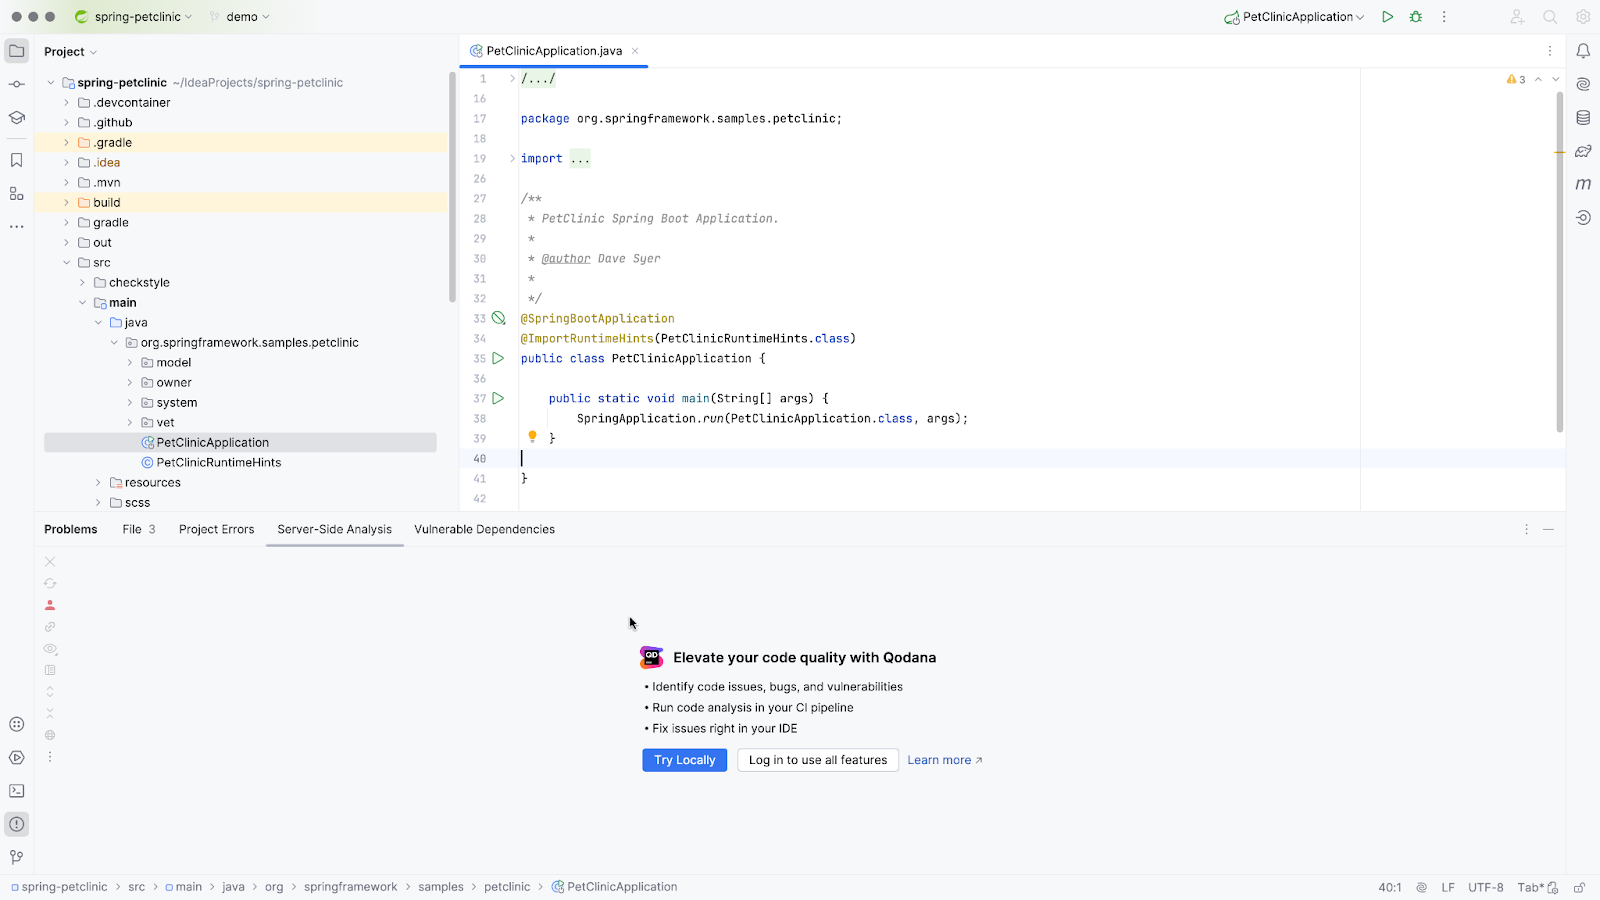Open the Database tool window

click(x=1583, y=118)
